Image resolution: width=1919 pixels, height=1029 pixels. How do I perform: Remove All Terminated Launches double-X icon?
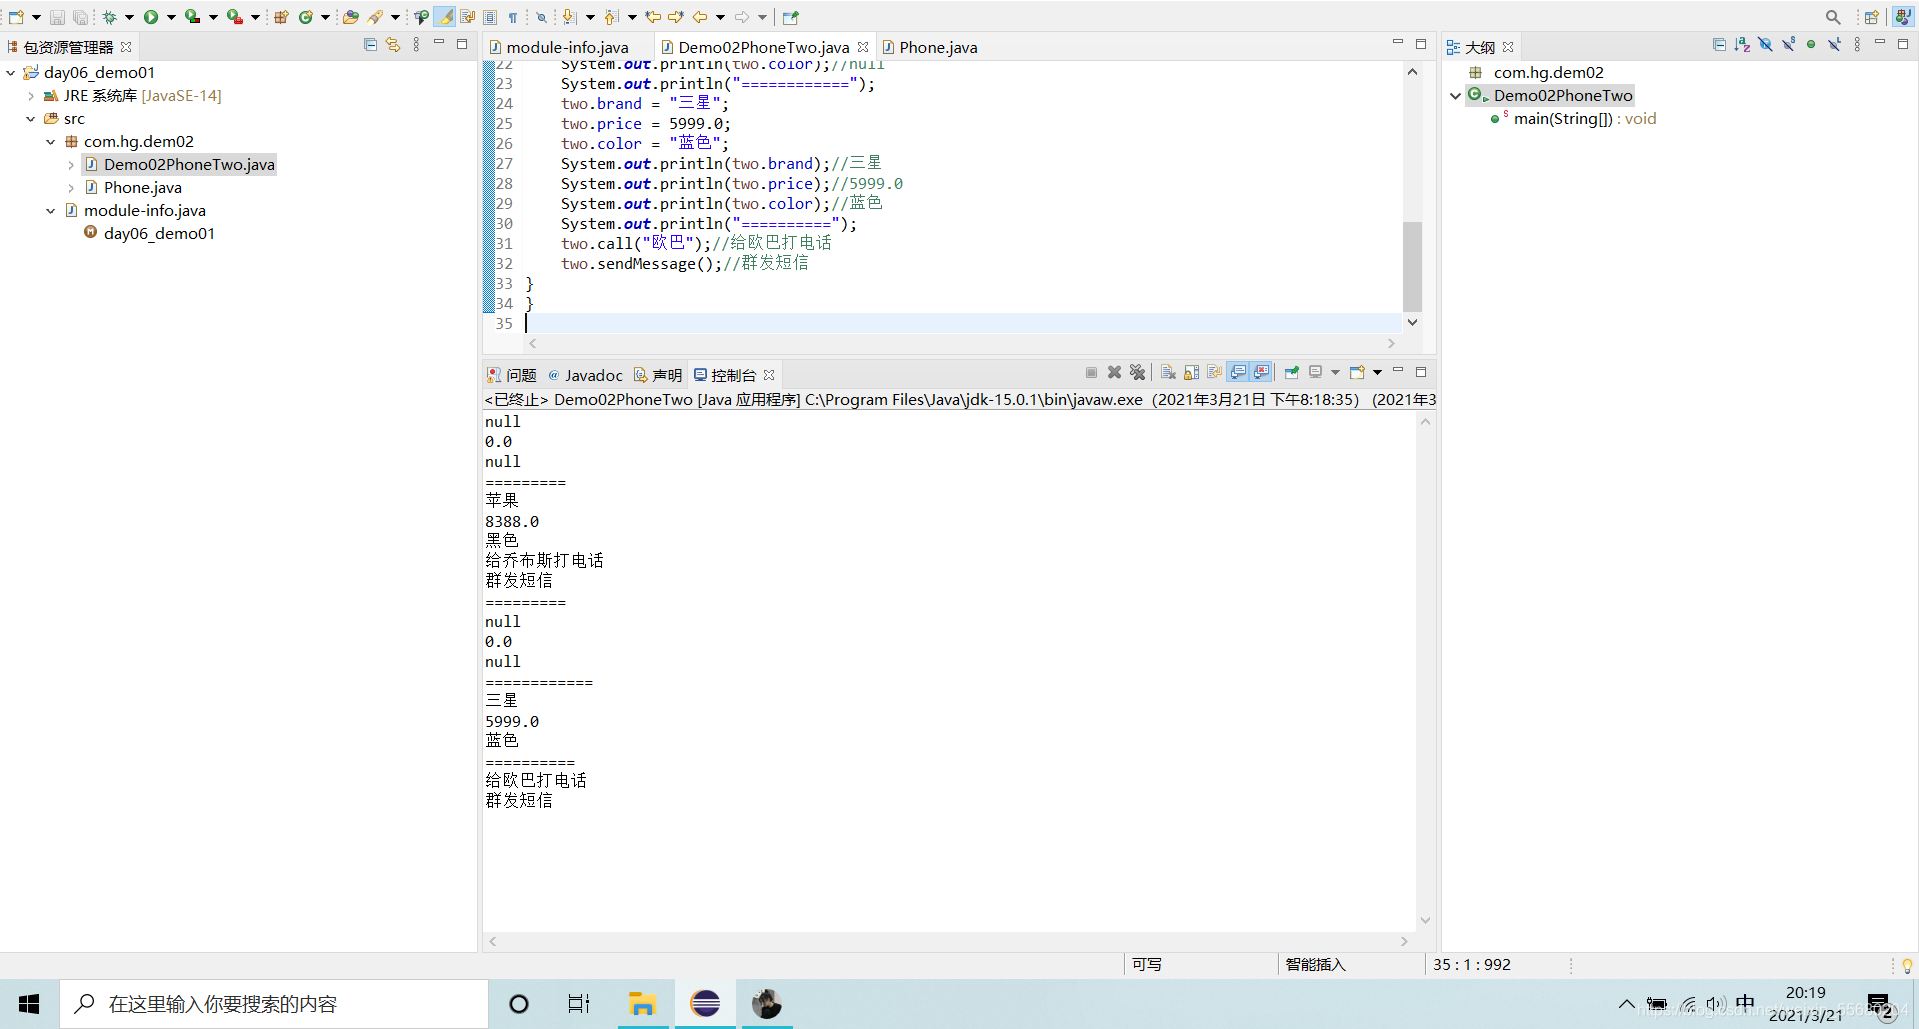coord(1137,372)
